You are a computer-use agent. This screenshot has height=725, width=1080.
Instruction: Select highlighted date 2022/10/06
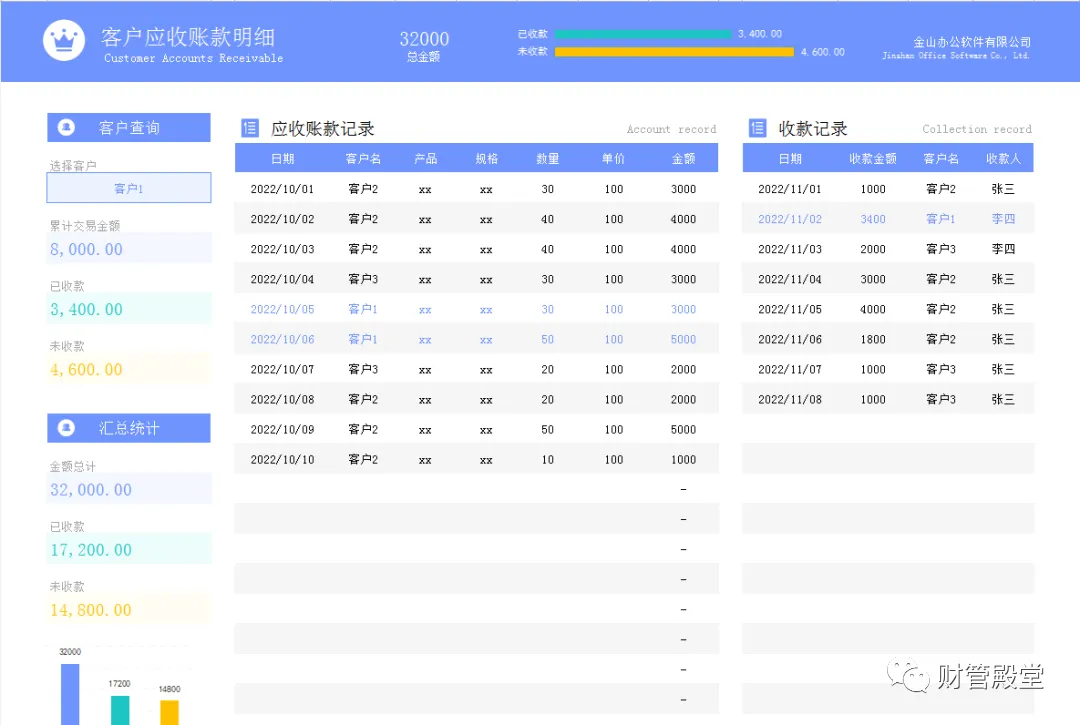coord(282,339)
